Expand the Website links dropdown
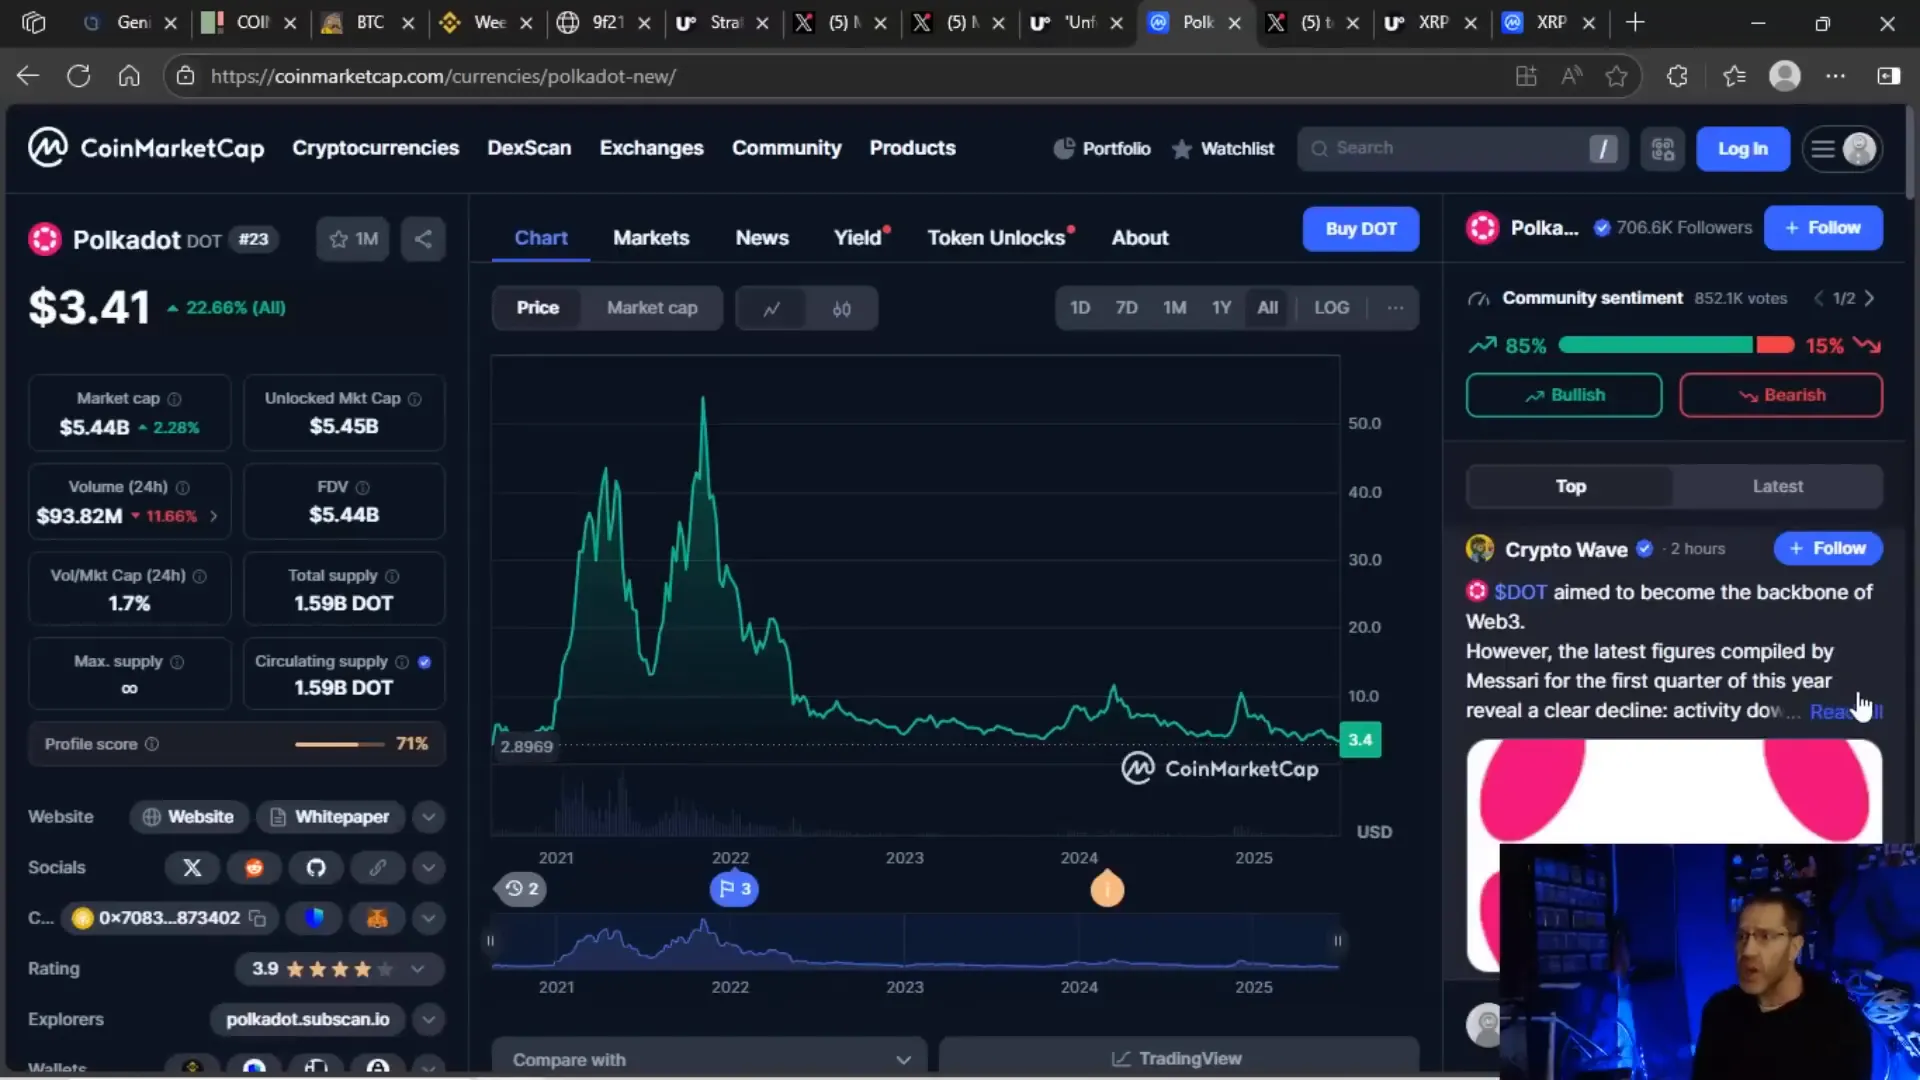This screenshot has height=1080, width=1920. coord(428,817)
